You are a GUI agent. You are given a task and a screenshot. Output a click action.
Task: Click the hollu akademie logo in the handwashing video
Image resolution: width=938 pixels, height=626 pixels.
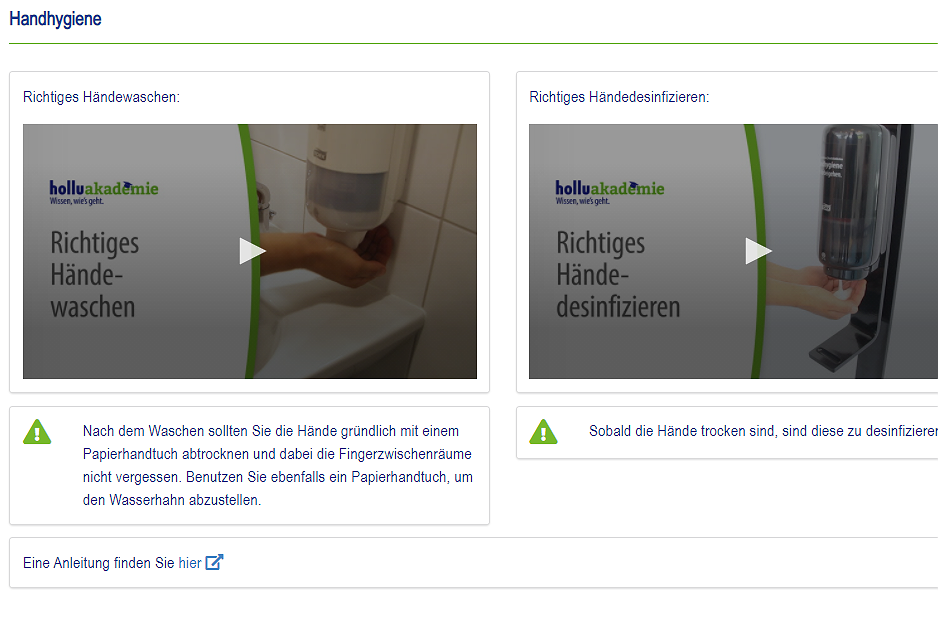(x=104, y=190)
